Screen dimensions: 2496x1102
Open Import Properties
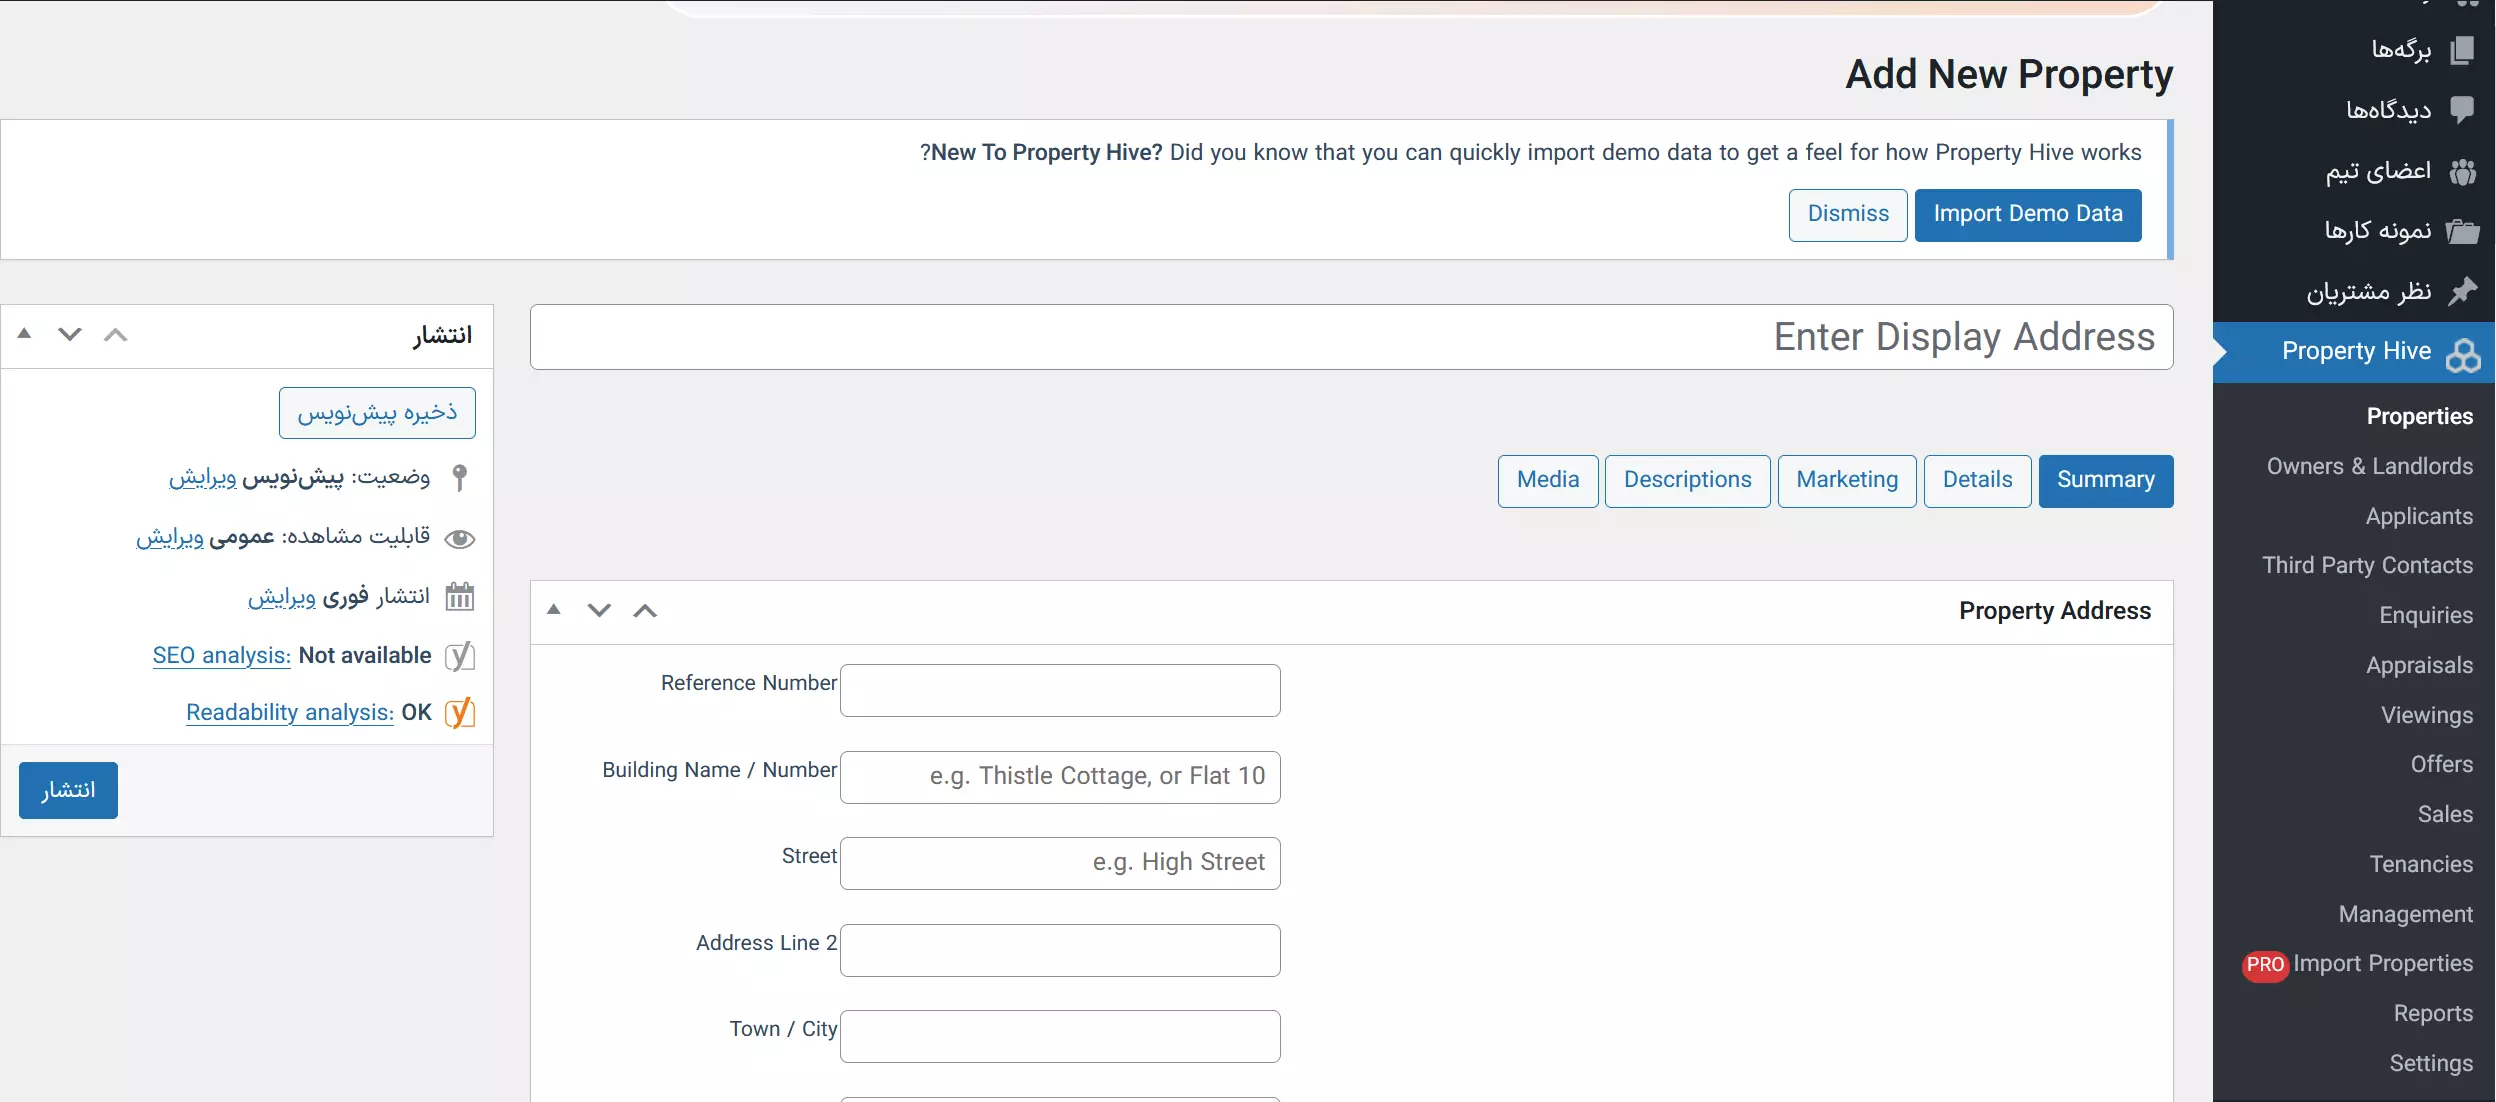tap(2383, 964)
